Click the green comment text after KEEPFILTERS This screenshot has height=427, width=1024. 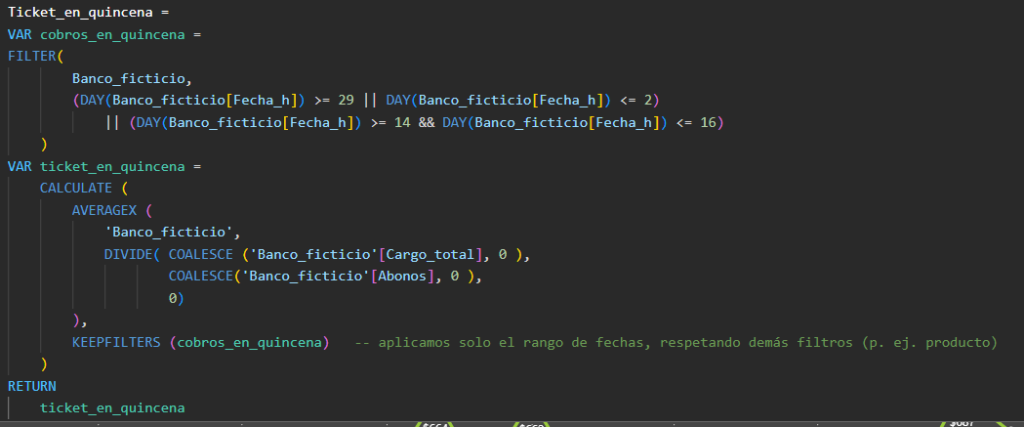(x=676, y=342)
